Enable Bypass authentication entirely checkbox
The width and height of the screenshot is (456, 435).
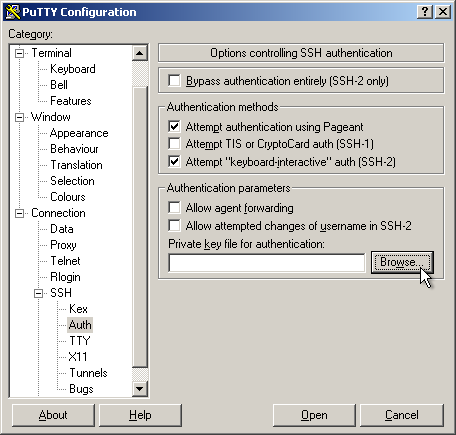coord(174,81)
